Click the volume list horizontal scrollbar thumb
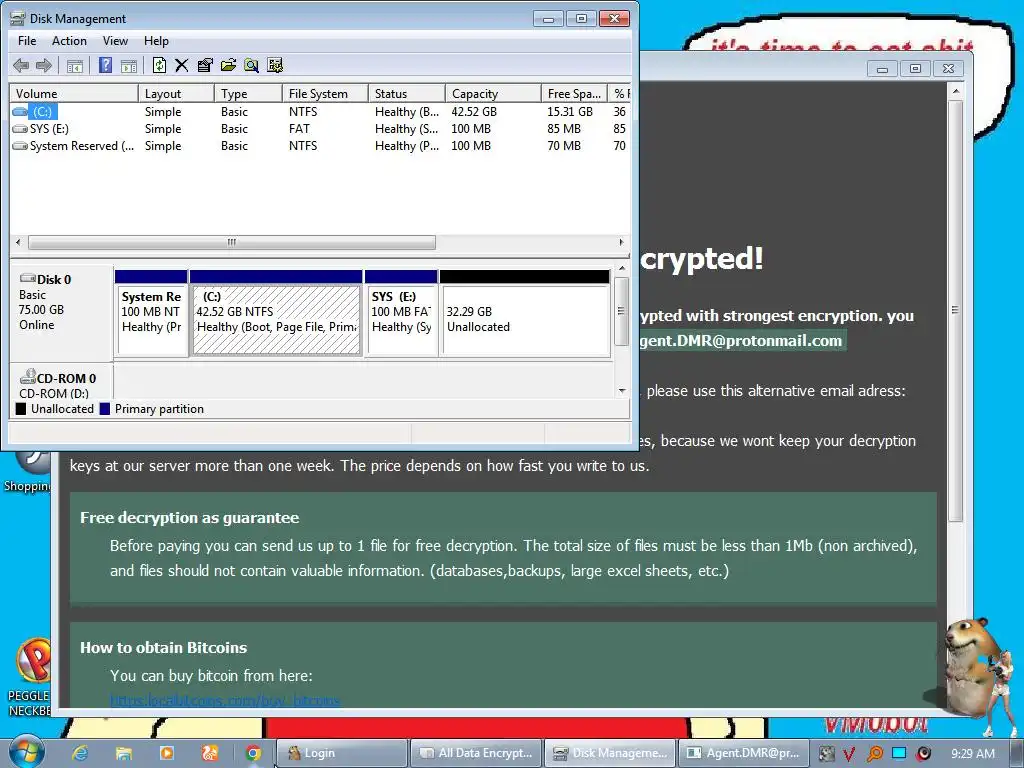 [232, 242]
